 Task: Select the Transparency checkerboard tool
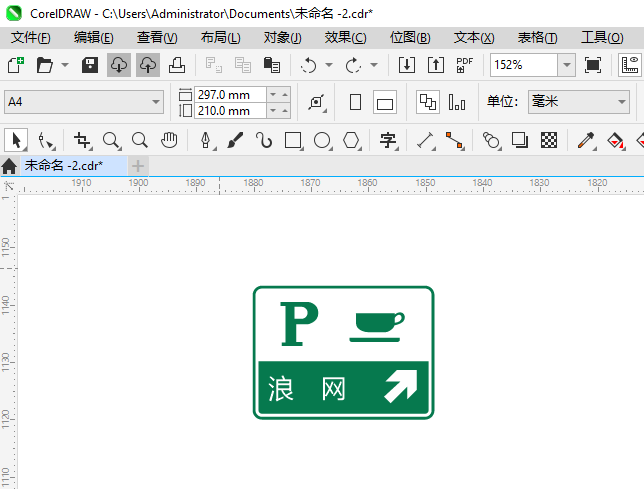pyautogui.click(x=549, y=140)
